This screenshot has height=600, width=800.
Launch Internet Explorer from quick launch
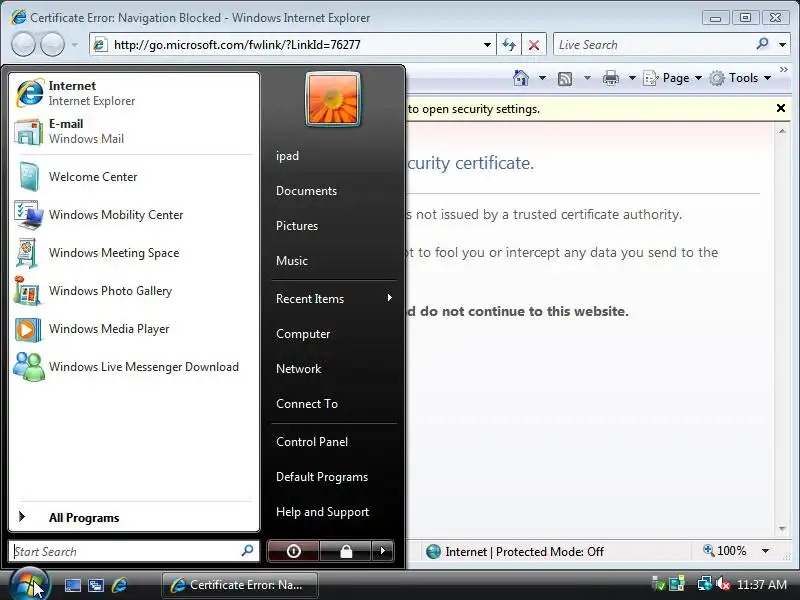tap(119, 584)
